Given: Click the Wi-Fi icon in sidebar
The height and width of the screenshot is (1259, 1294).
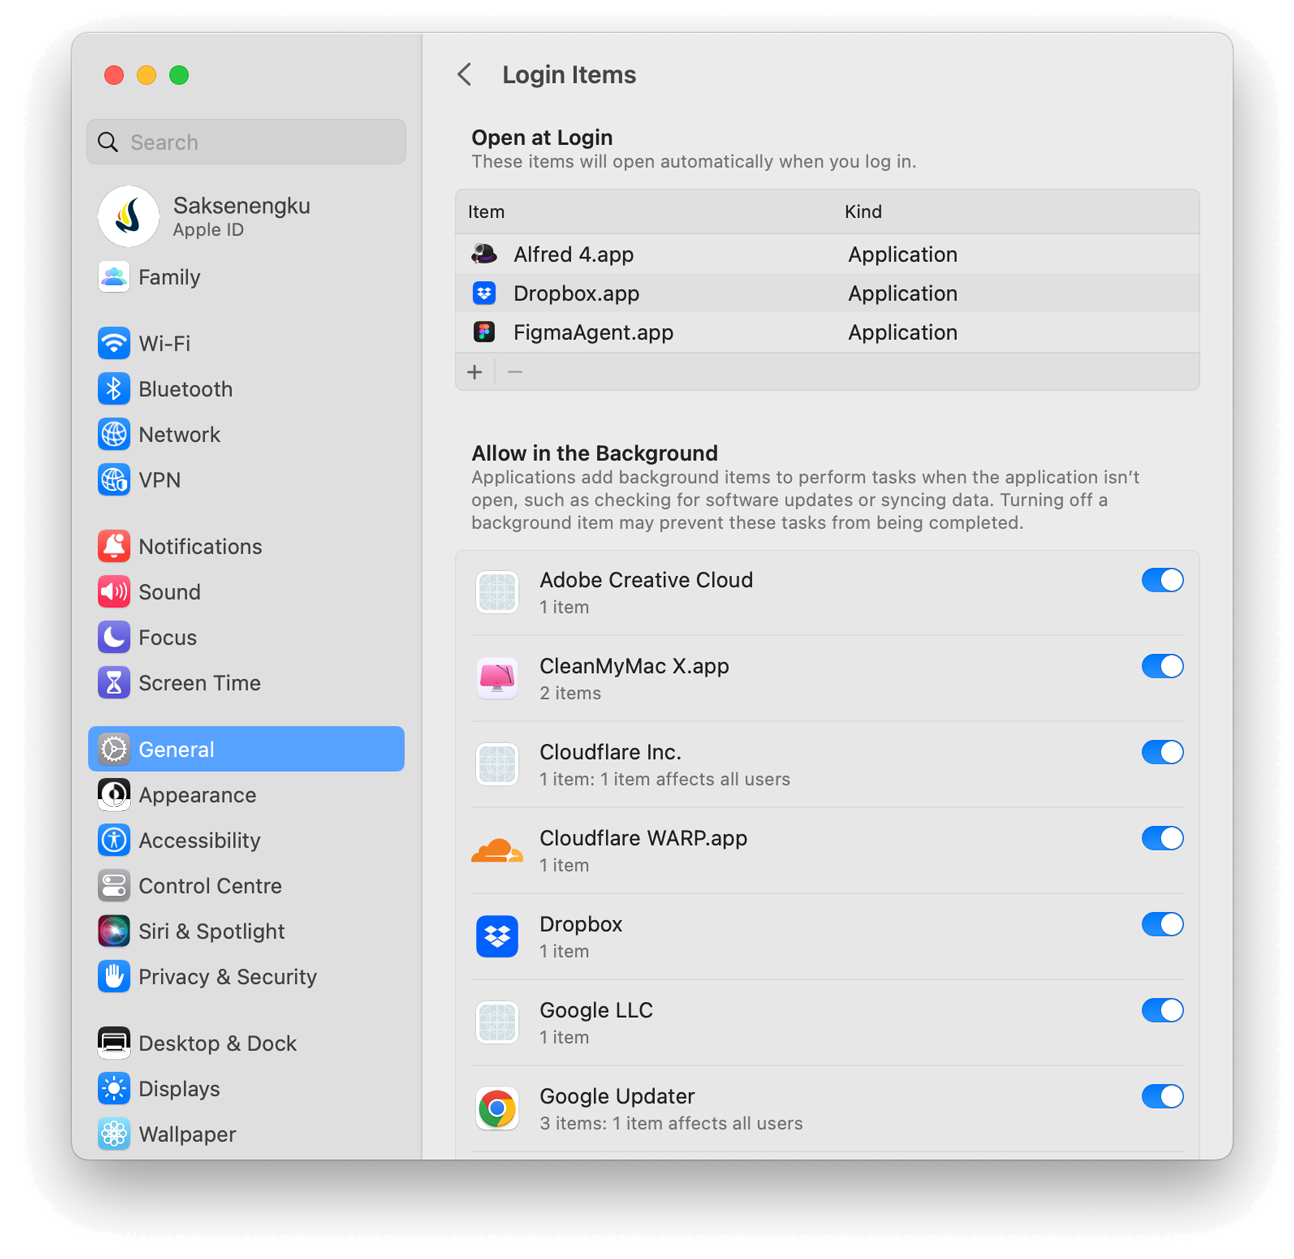Looking at the screenshot, I should [114, 343].
